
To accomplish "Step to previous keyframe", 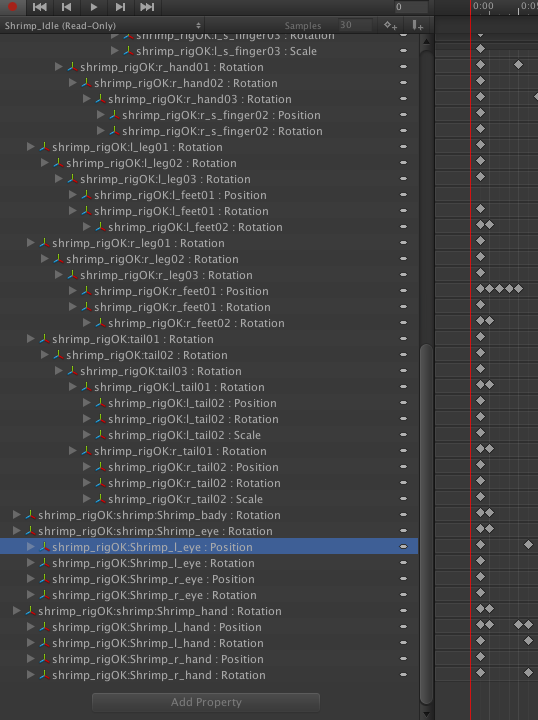I will [67, 6].
